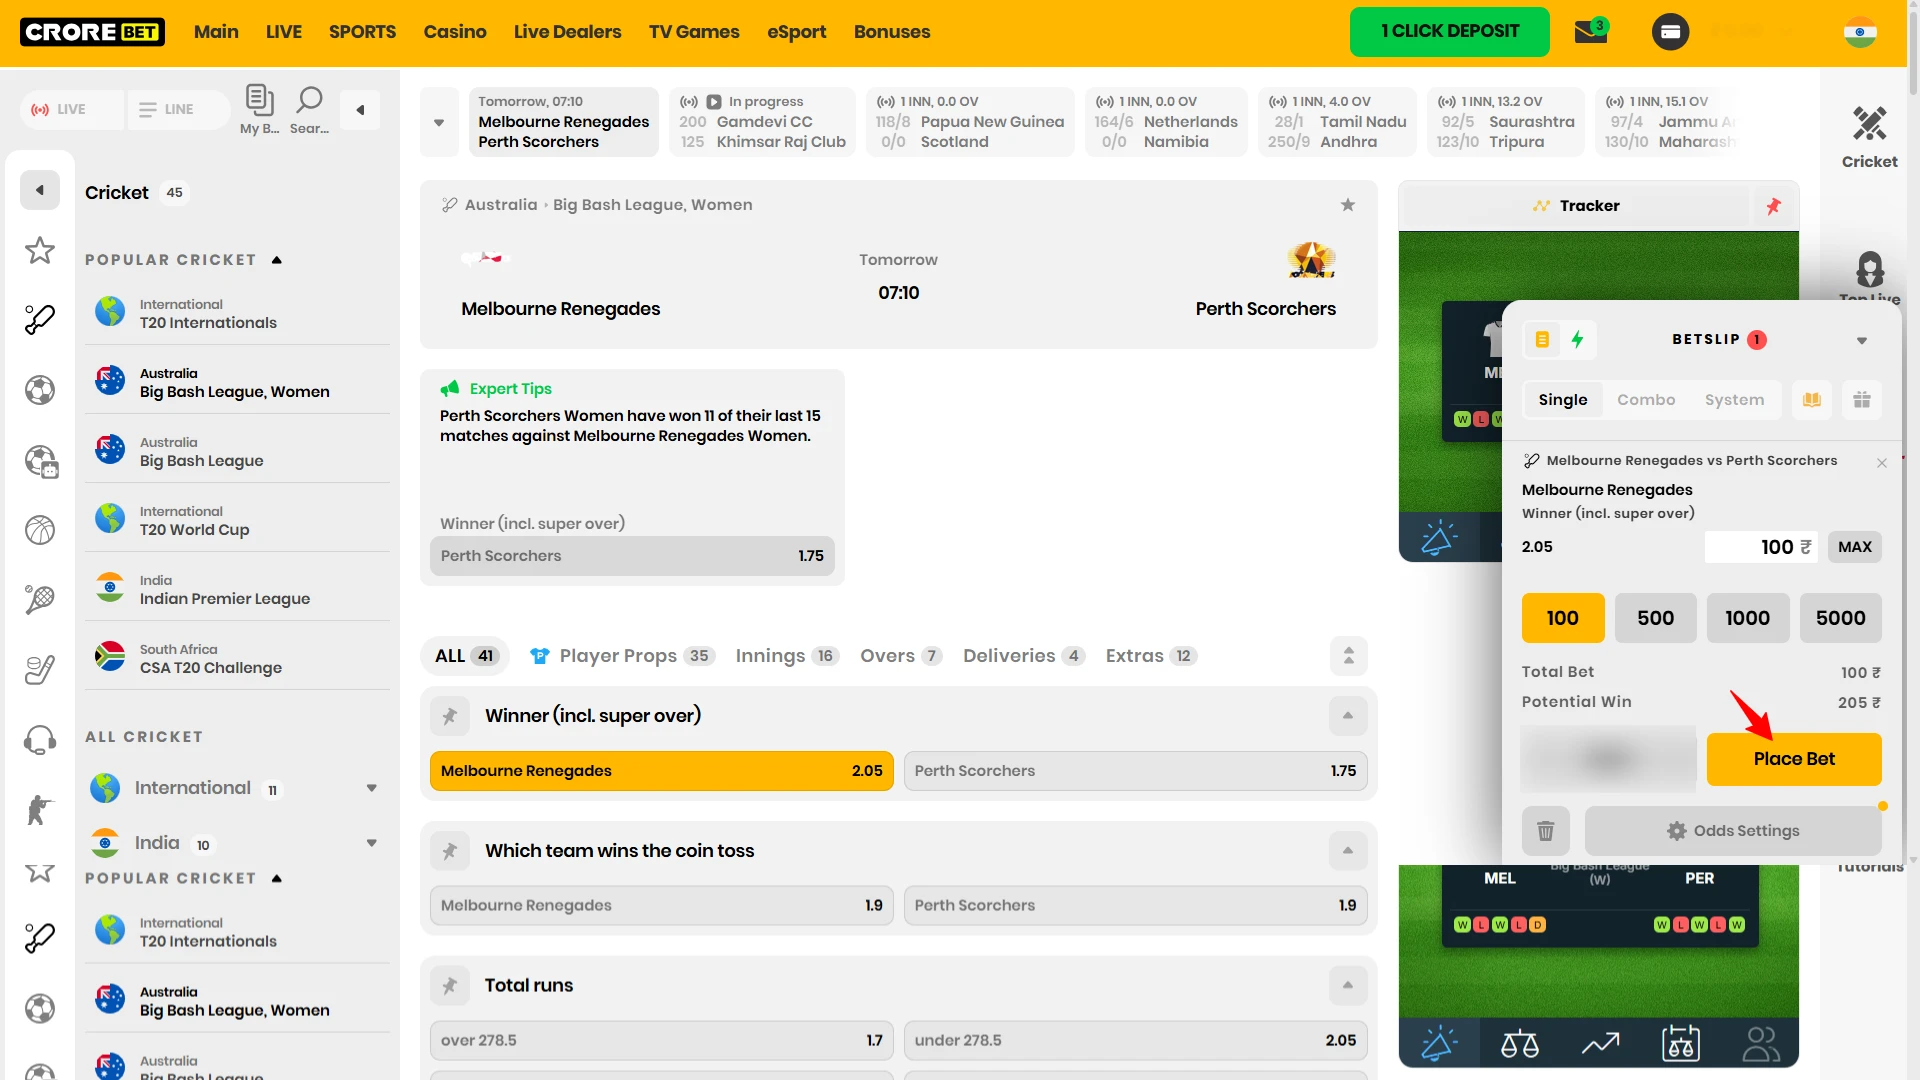Switch to the Combo bet tab
This screenshot has height=1080, width=1920.
coord(1646,399)
